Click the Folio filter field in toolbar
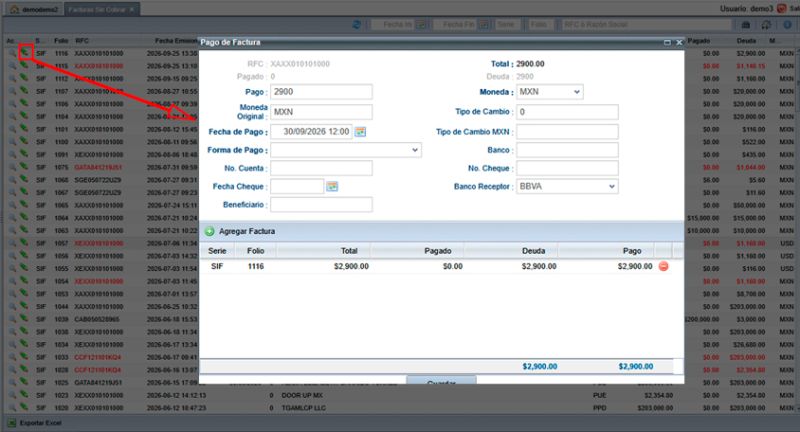The image size is (800, 432). [x=540, y=24]
